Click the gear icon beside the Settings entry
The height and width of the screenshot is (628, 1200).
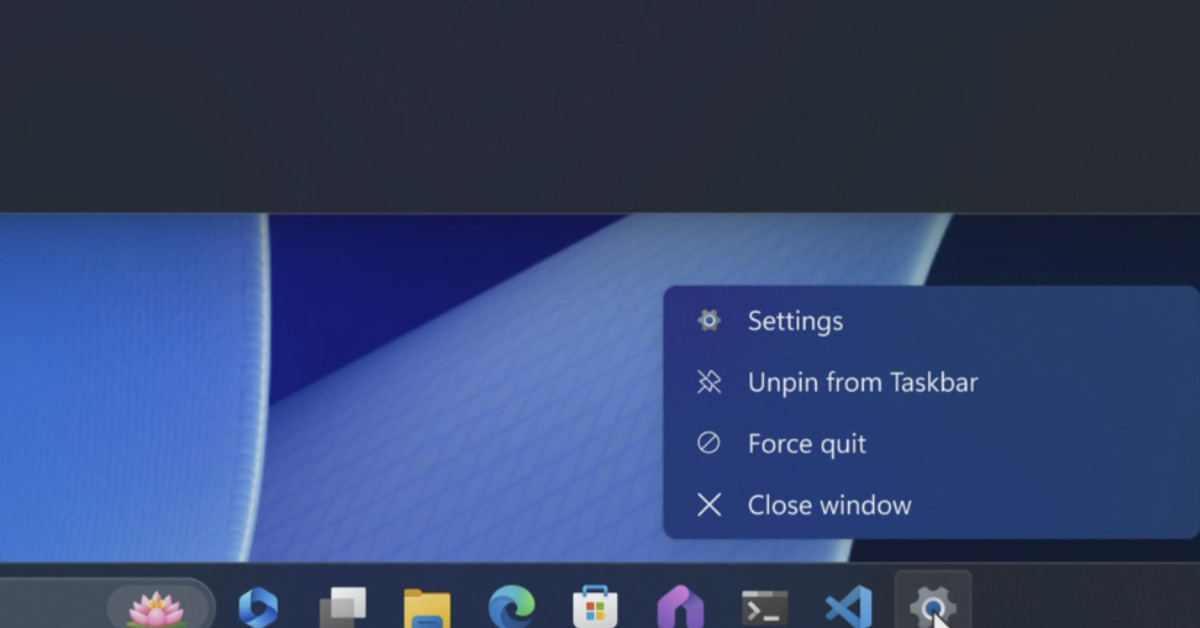[709, 320]
